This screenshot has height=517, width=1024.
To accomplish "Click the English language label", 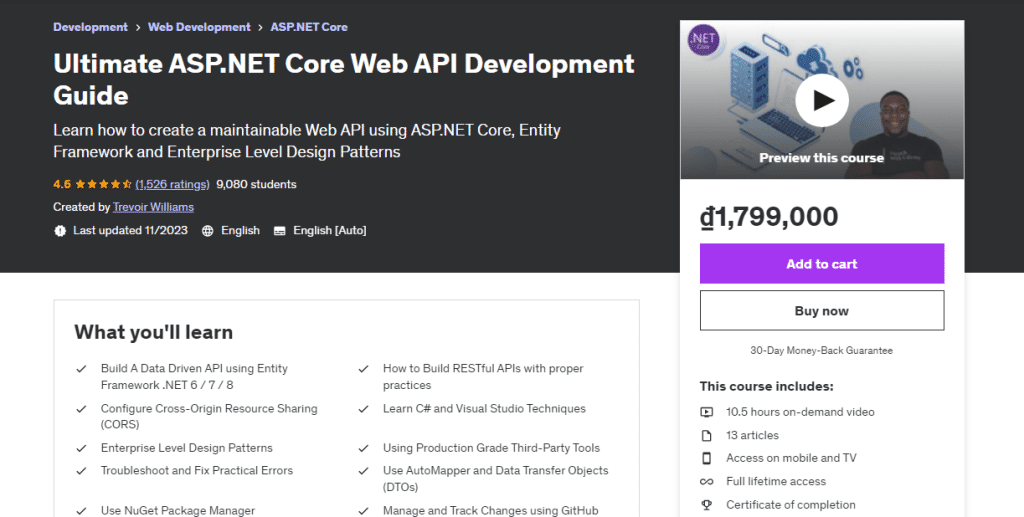I will point(240,230).
